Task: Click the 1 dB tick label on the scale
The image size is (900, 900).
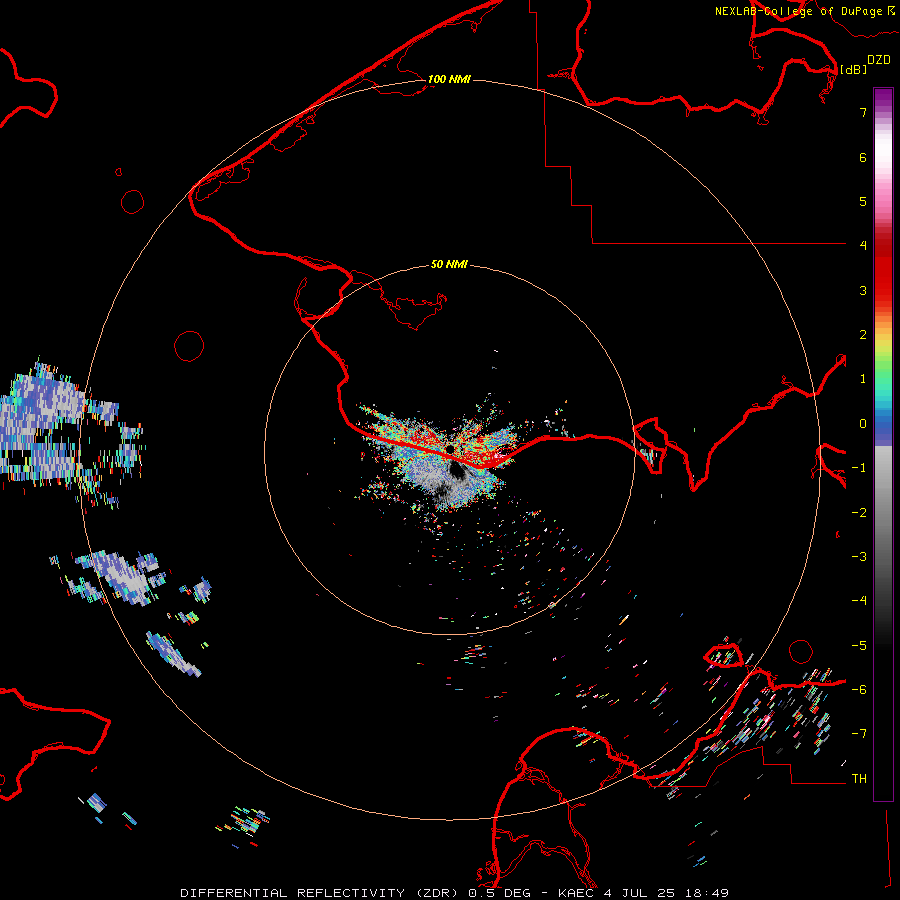Action: point(863,379)
